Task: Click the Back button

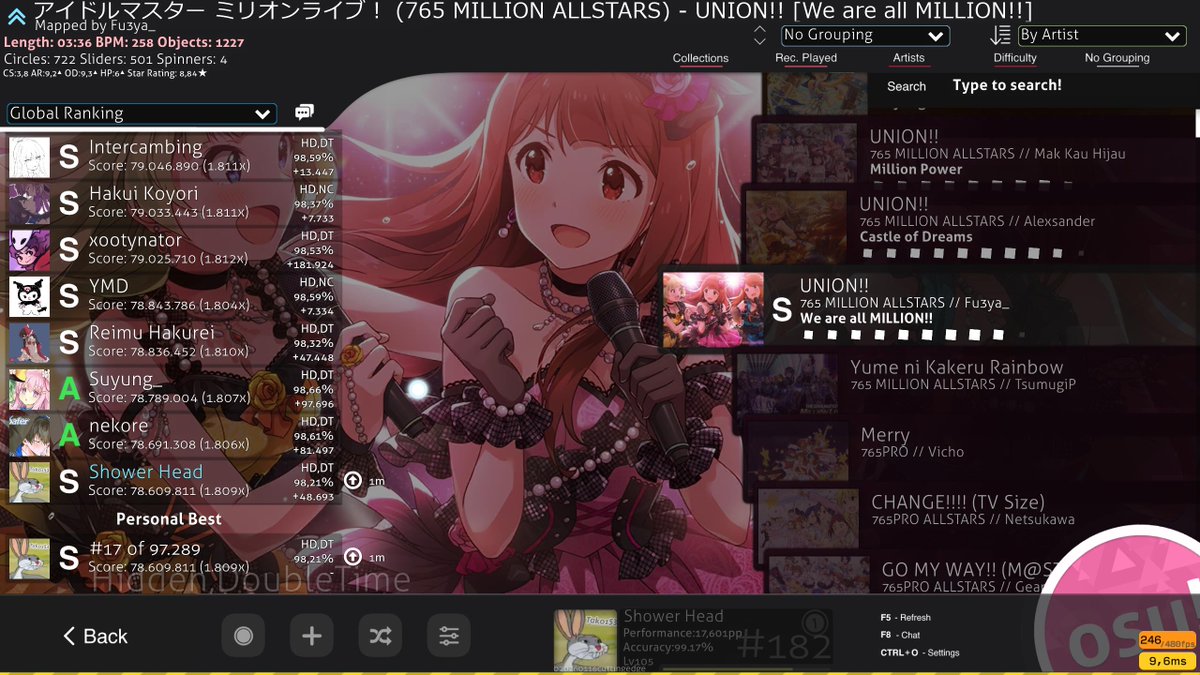Action: click(x=95, y=636)
